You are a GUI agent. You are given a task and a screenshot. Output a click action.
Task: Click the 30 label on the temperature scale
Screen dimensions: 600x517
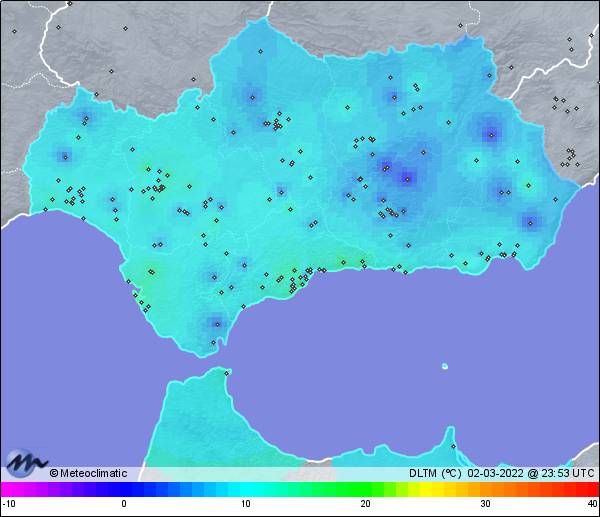point(486,503)
